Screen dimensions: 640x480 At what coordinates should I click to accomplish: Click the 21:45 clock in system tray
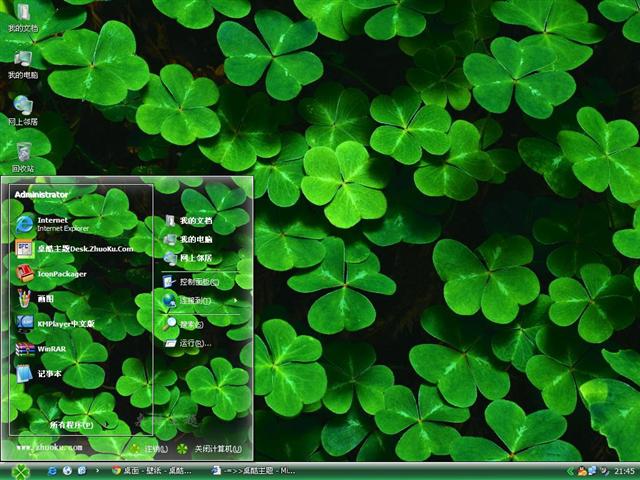click(624, 470)
